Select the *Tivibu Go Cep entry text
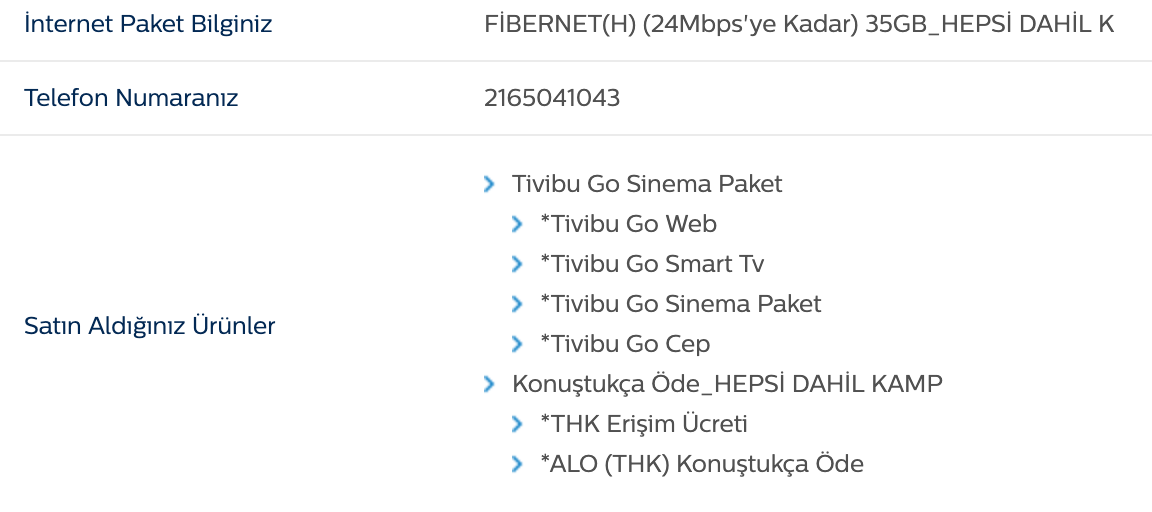Screen dimensions: 1152x512 (x=625, y=344)
